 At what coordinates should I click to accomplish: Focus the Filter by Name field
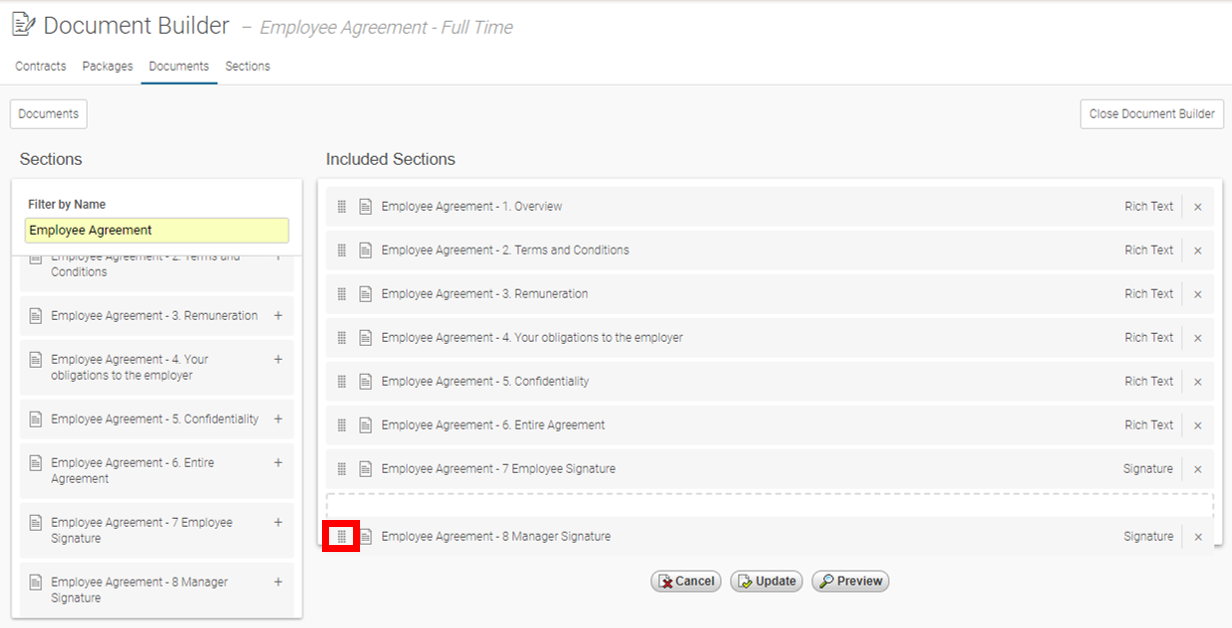(x=157, y=230)
